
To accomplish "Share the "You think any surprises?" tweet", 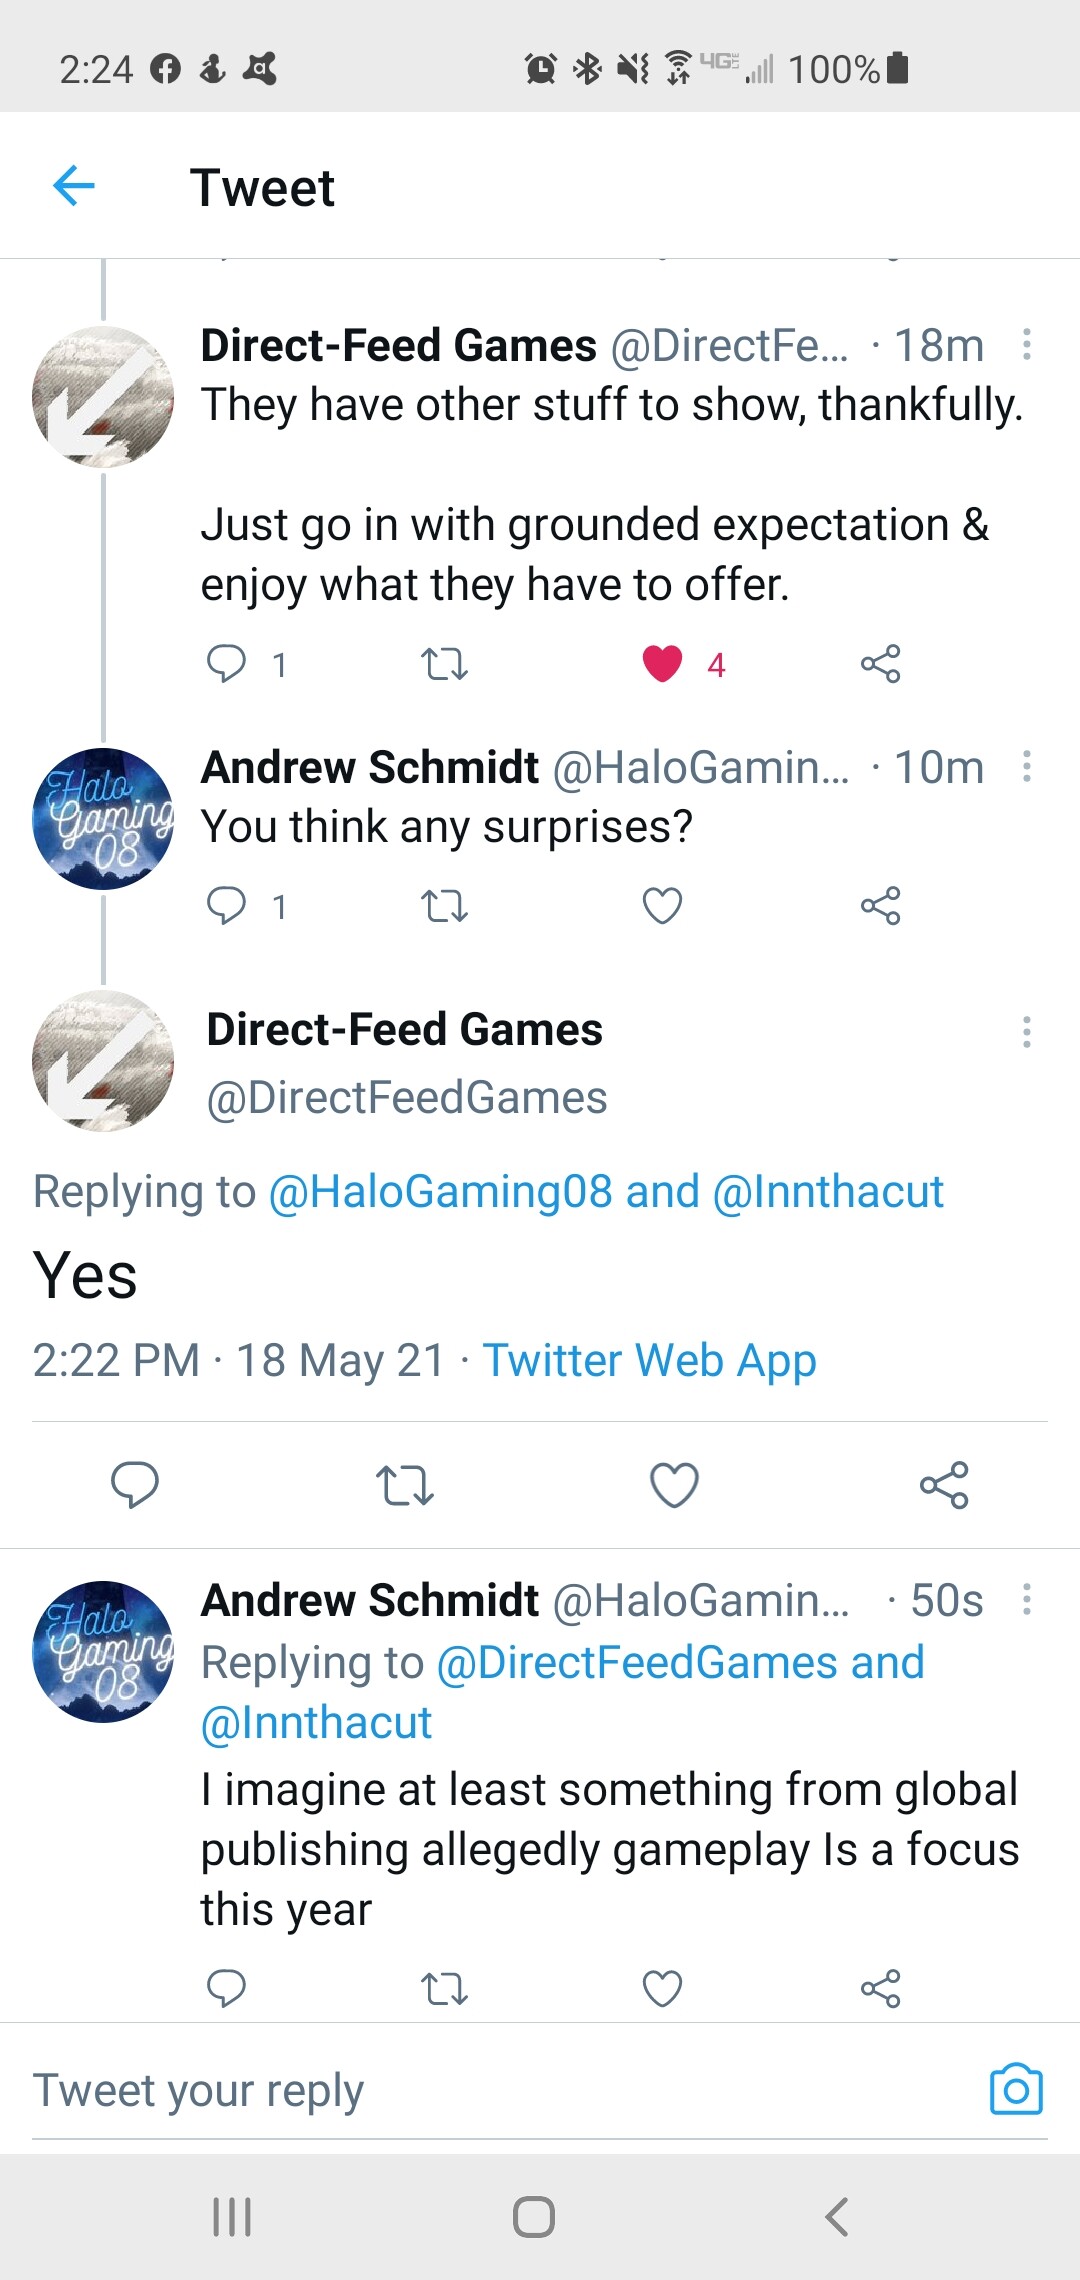I will point(880,906).
